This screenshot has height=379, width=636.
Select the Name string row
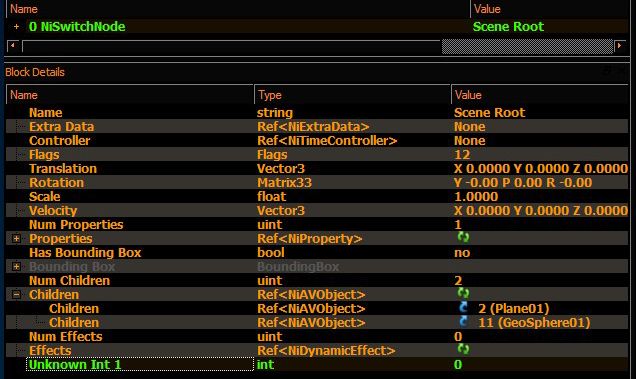tap(317, 112)
